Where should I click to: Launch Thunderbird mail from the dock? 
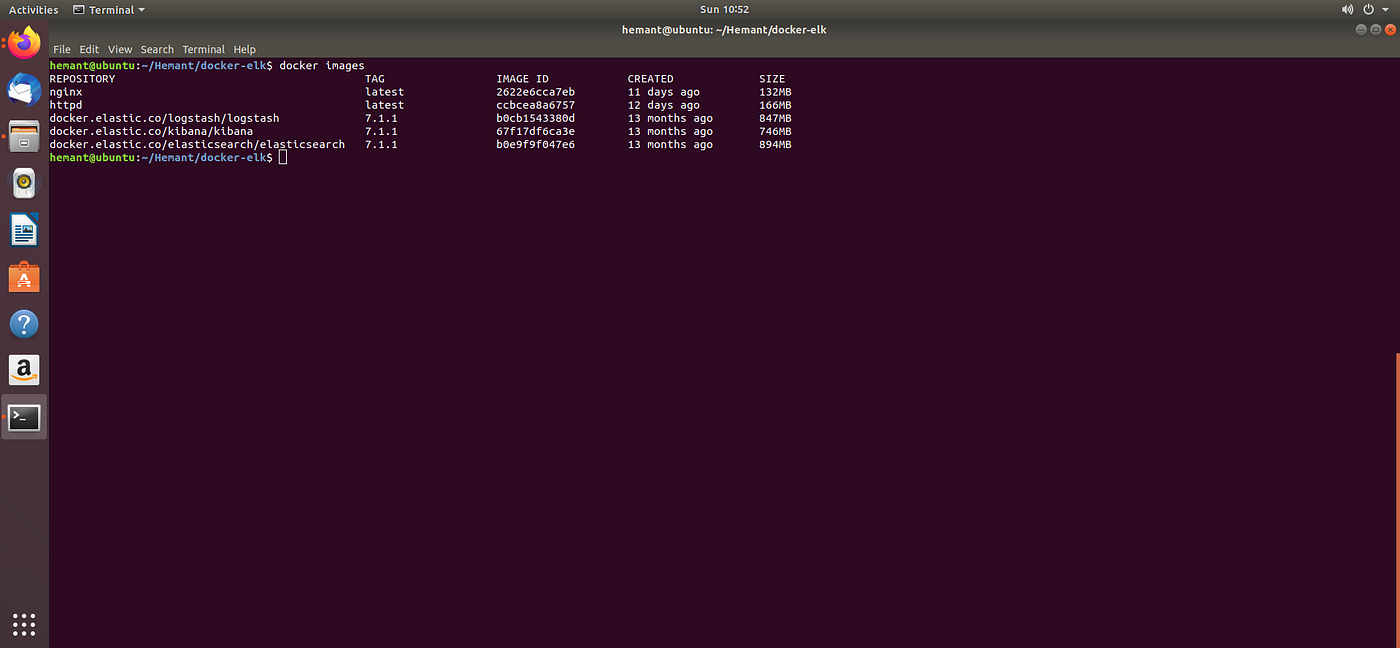(x=23, y=89)
